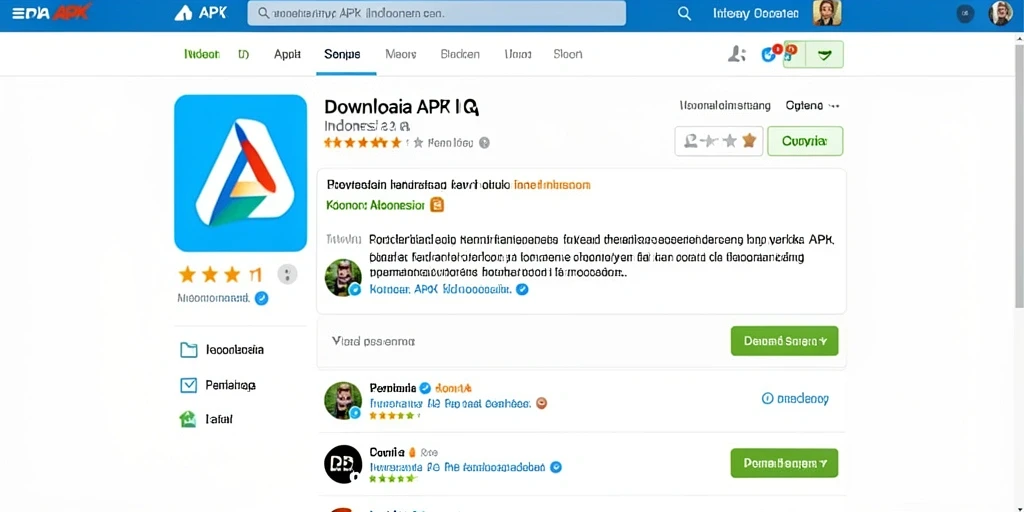Click the white magnifier icon in blue header
This screenshot has height=512, width=1024.
(684, 13)
